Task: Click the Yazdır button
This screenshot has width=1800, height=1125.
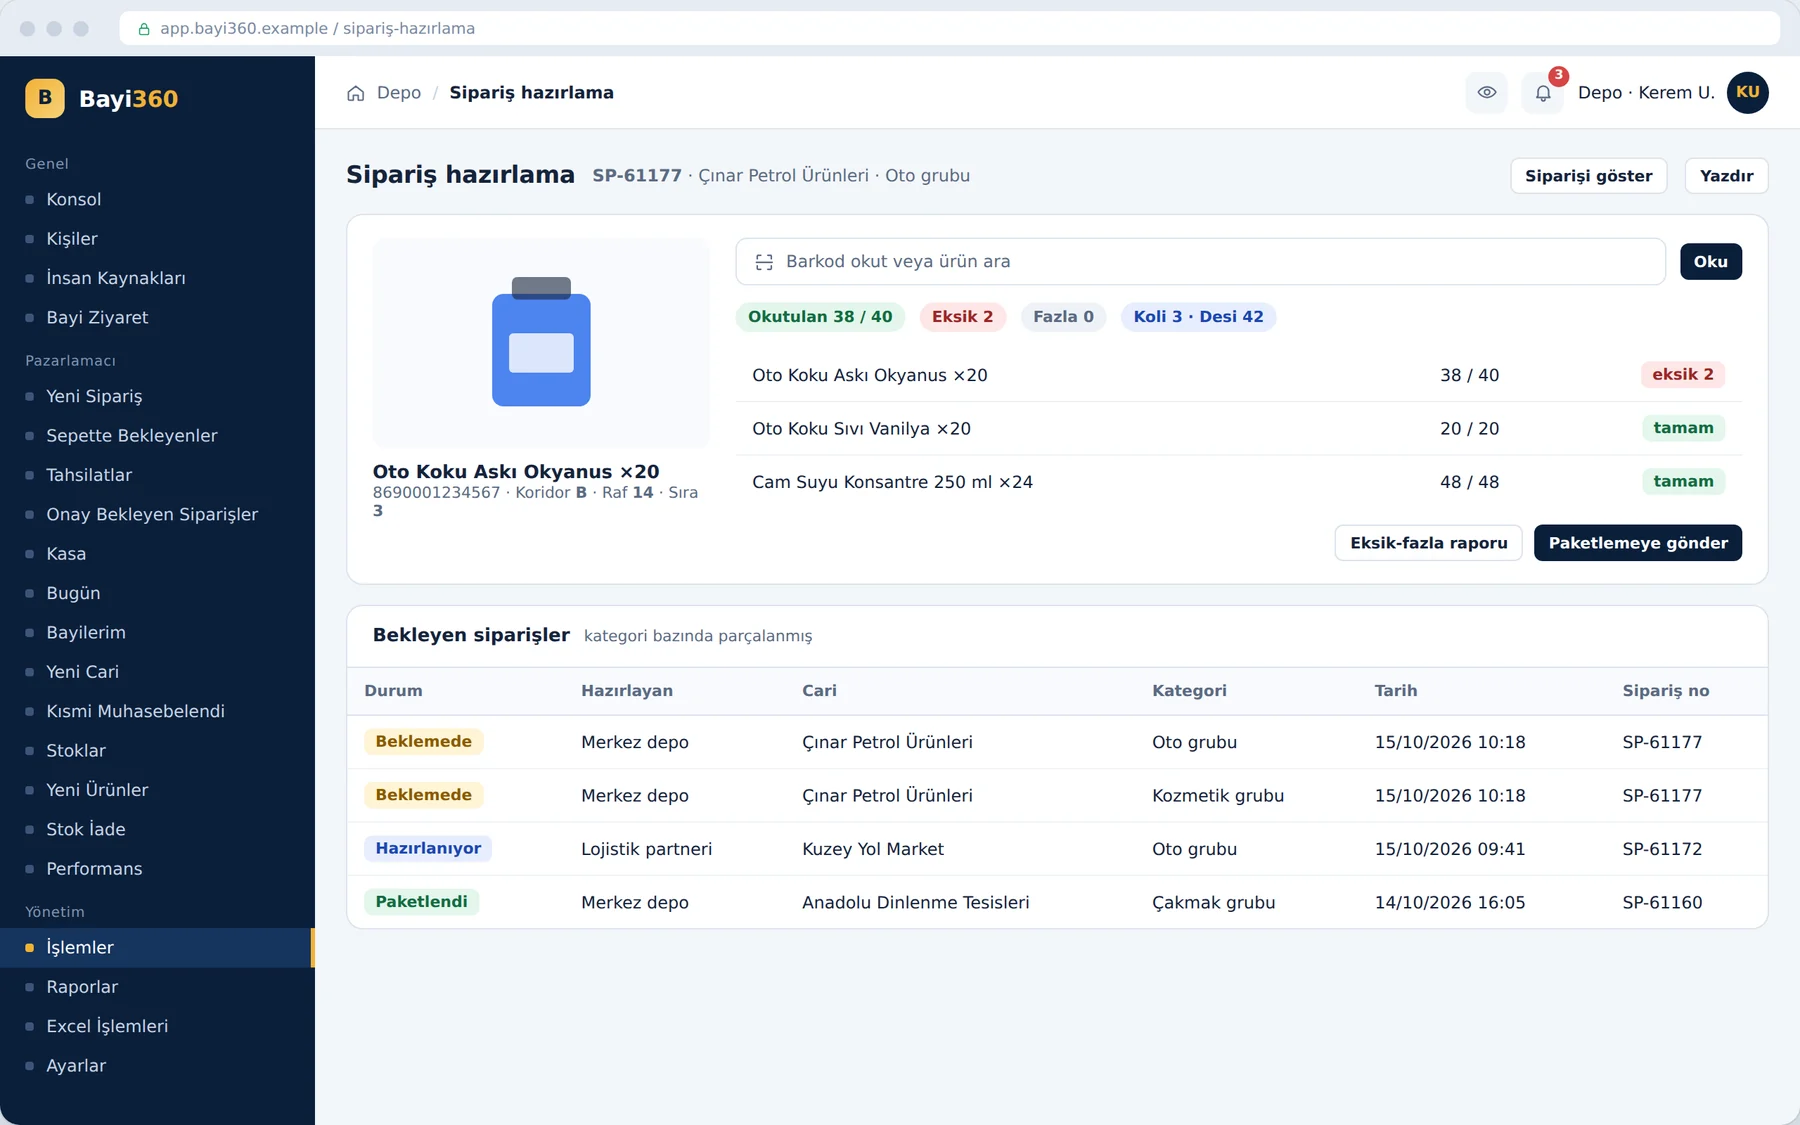Action: [x=1727, y=176]
